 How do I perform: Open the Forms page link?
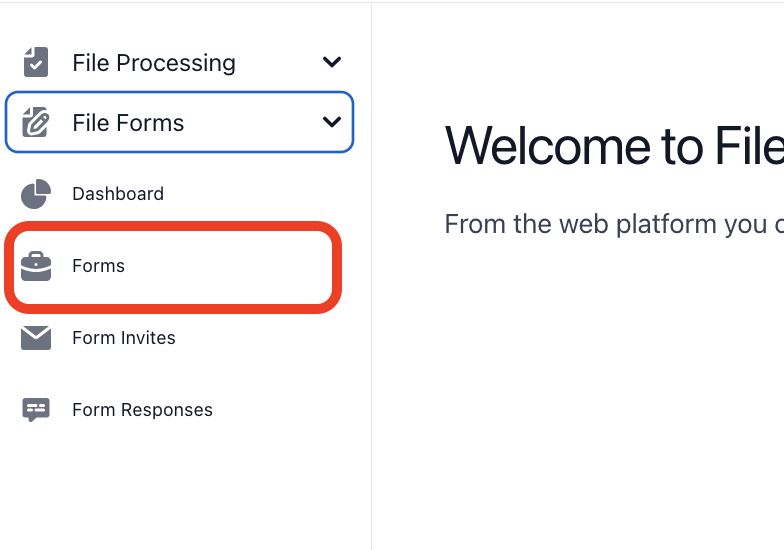coord(98,266)
